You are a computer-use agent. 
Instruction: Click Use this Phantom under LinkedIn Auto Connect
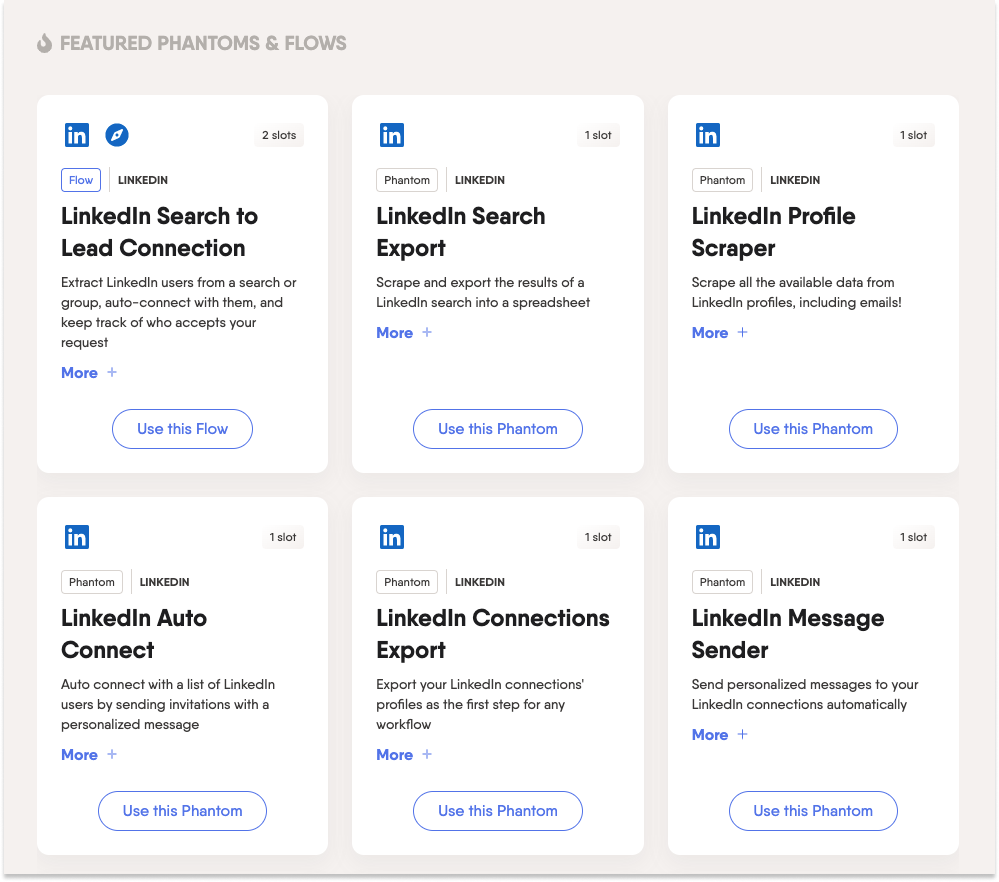182,810
